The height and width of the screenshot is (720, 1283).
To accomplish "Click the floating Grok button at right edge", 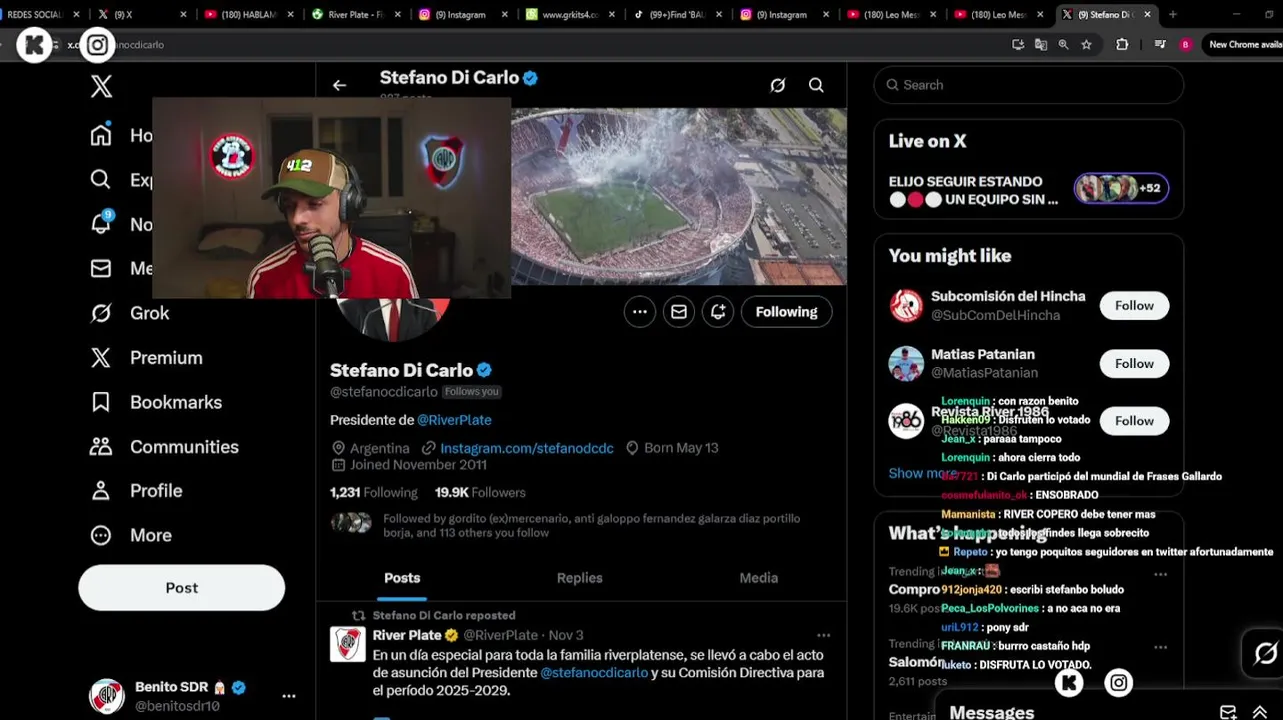I will coord(1265,653).
